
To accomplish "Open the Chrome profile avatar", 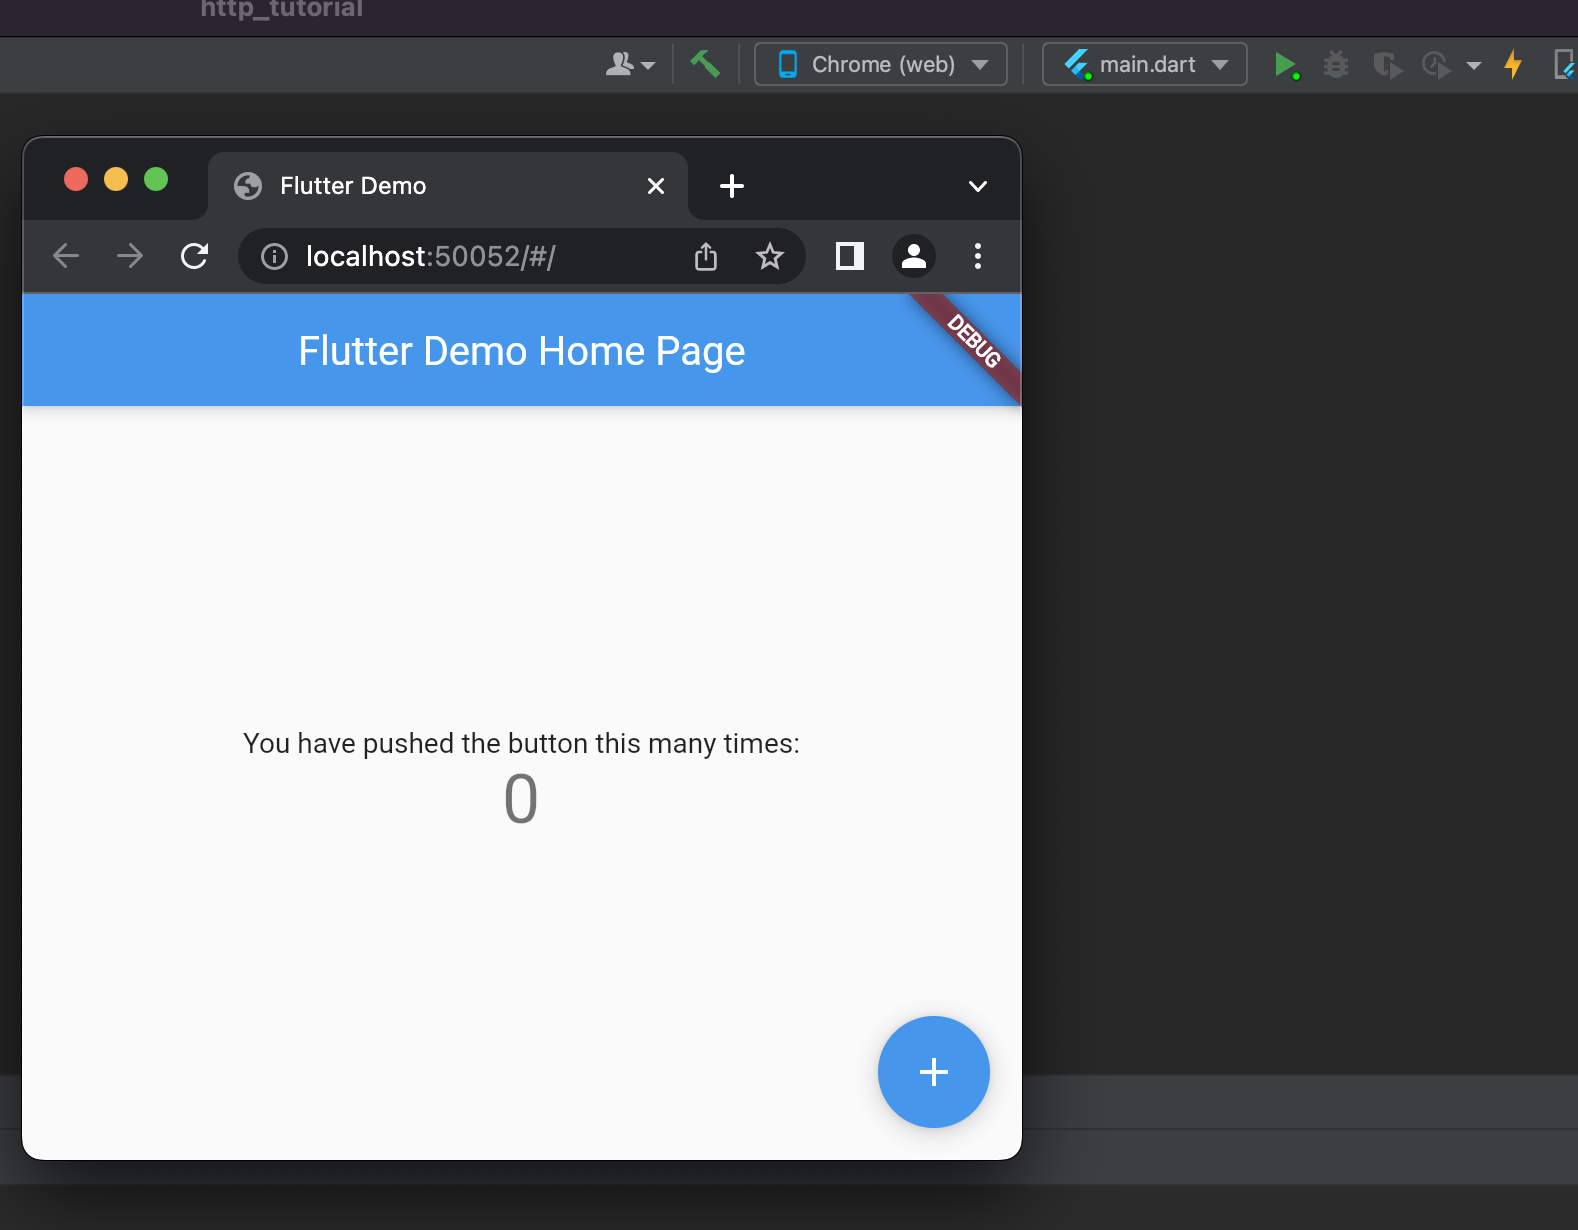I will tap(914, 256).
